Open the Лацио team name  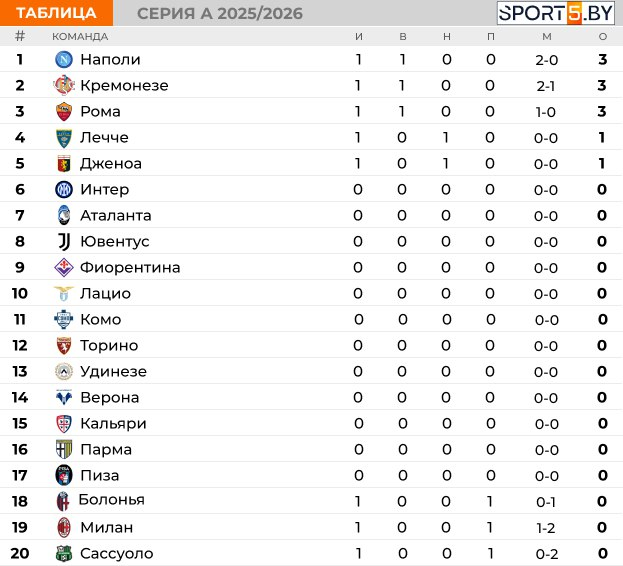click(105, 293)
